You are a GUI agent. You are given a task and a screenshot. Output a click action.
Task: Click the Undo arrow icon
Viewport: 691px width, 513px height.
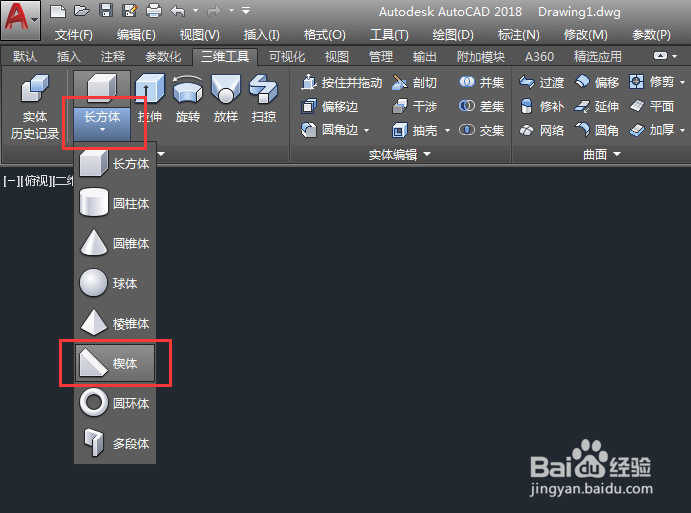click(x=178, y=11)
